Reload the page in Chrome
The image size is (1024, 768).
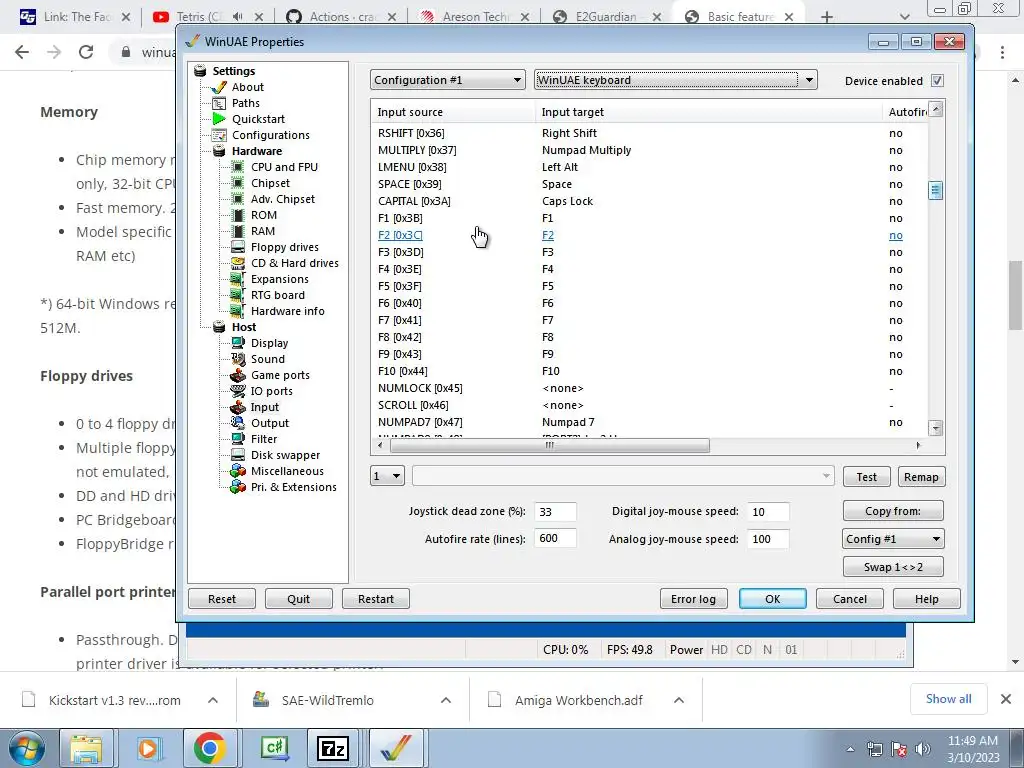pos(86,52)
